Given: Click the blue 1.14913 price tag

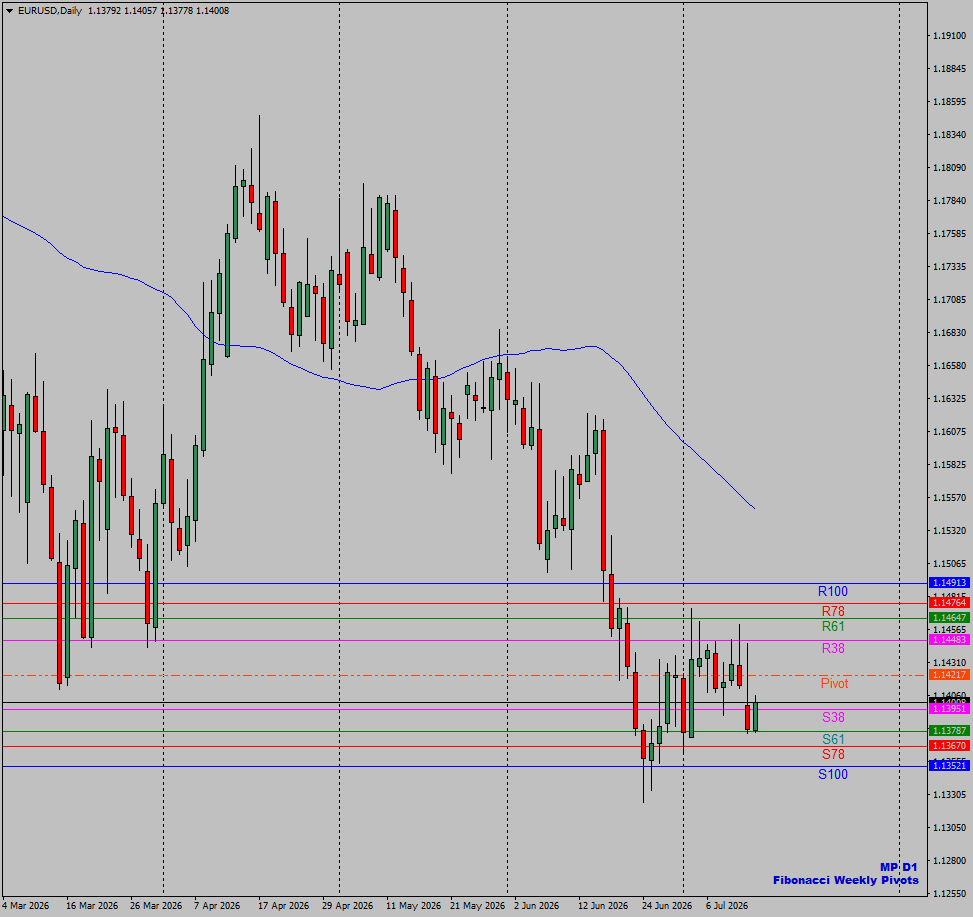Looking at the screenshot, I should 949,583.
